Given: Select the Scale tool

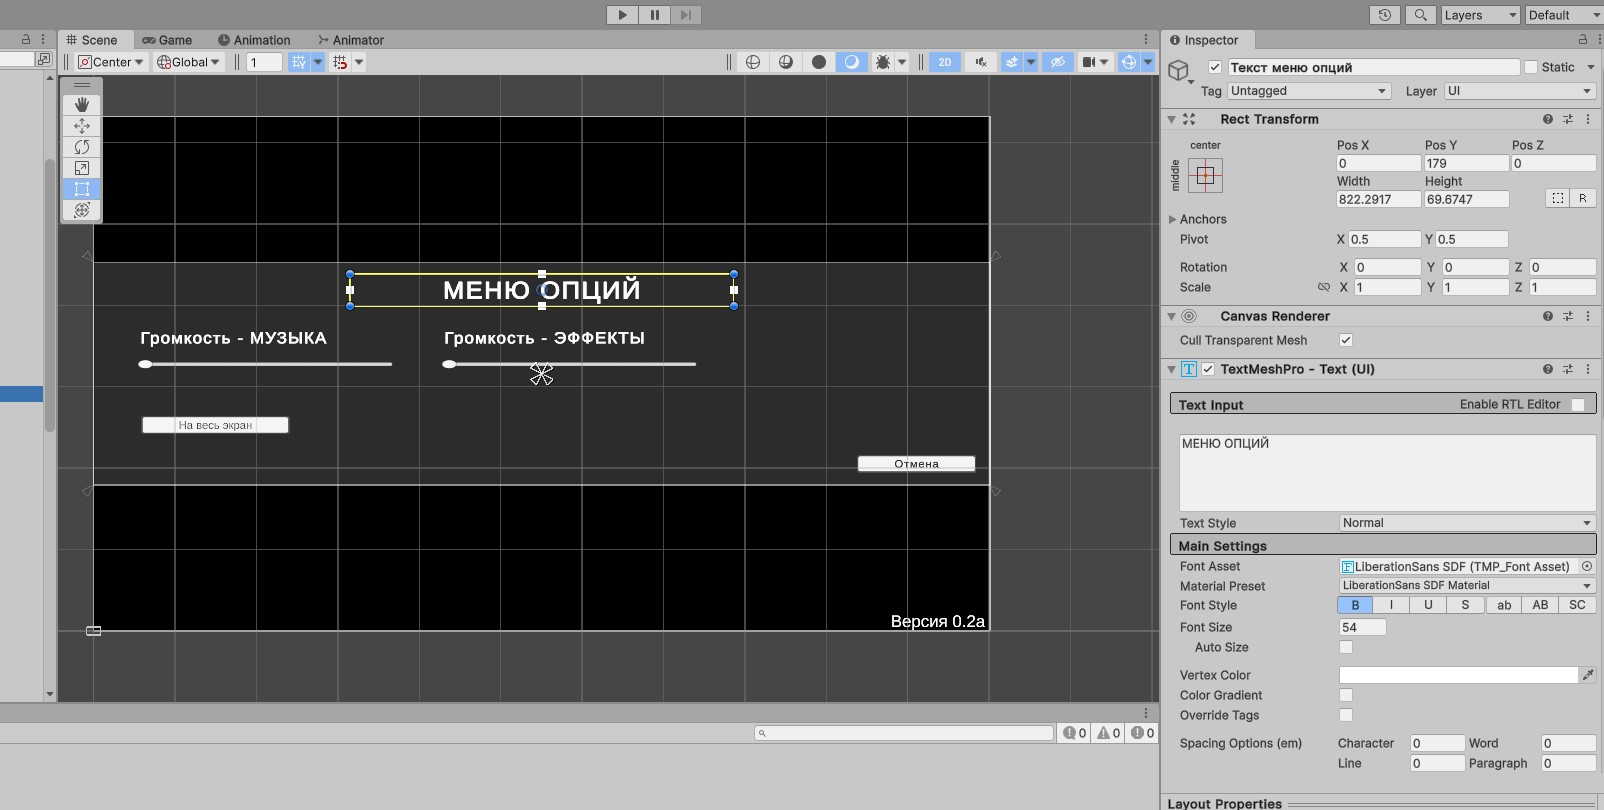Looking at the screenshot, I should click(82, 167).
